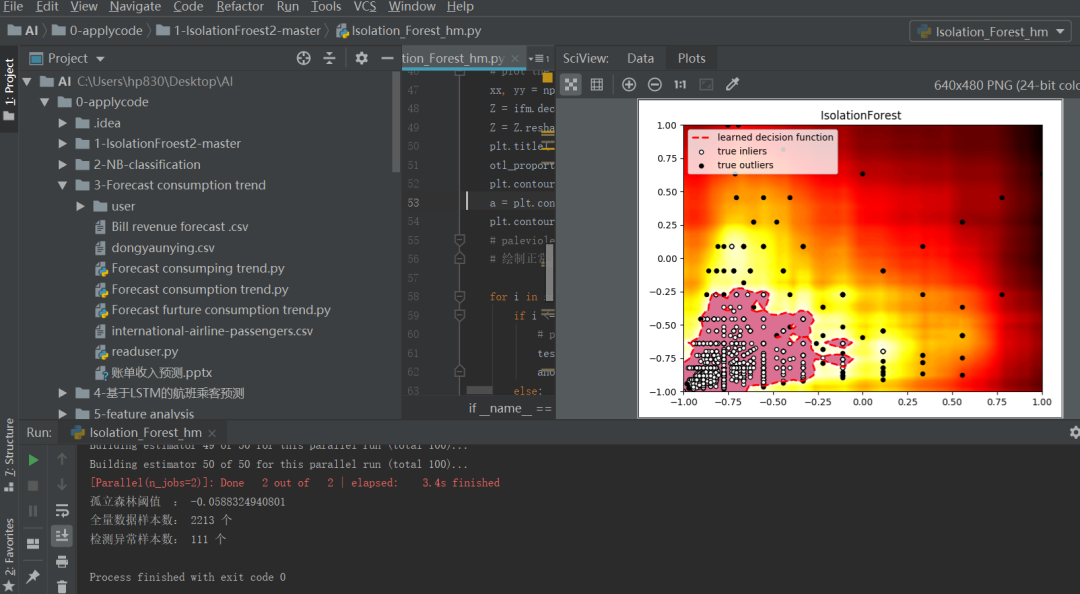
Task: Click the clear all trash icon in Run panel
Action: coord(62,586)
